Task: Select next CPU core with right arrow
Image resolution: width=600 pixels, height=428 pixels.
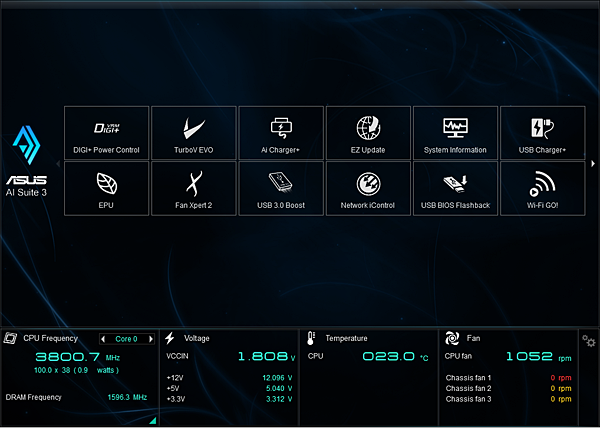Action: click(151, 339)
